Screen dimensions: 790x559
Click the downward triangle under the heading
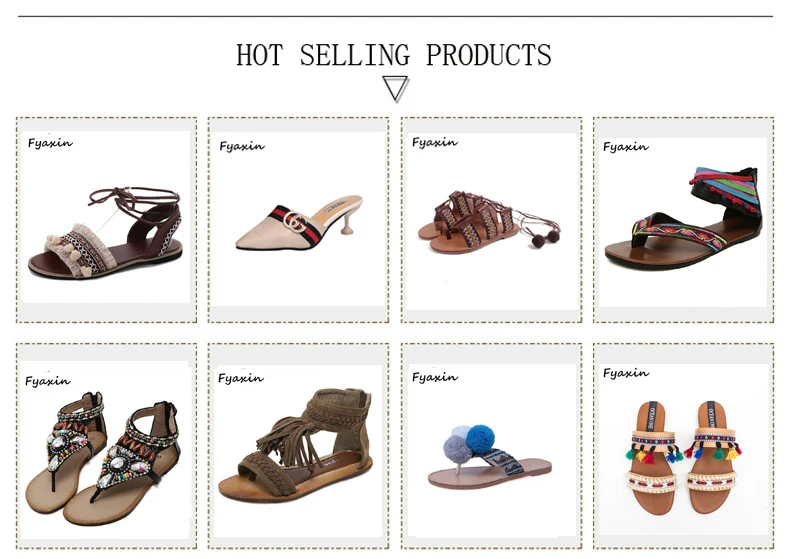(396, 89)
